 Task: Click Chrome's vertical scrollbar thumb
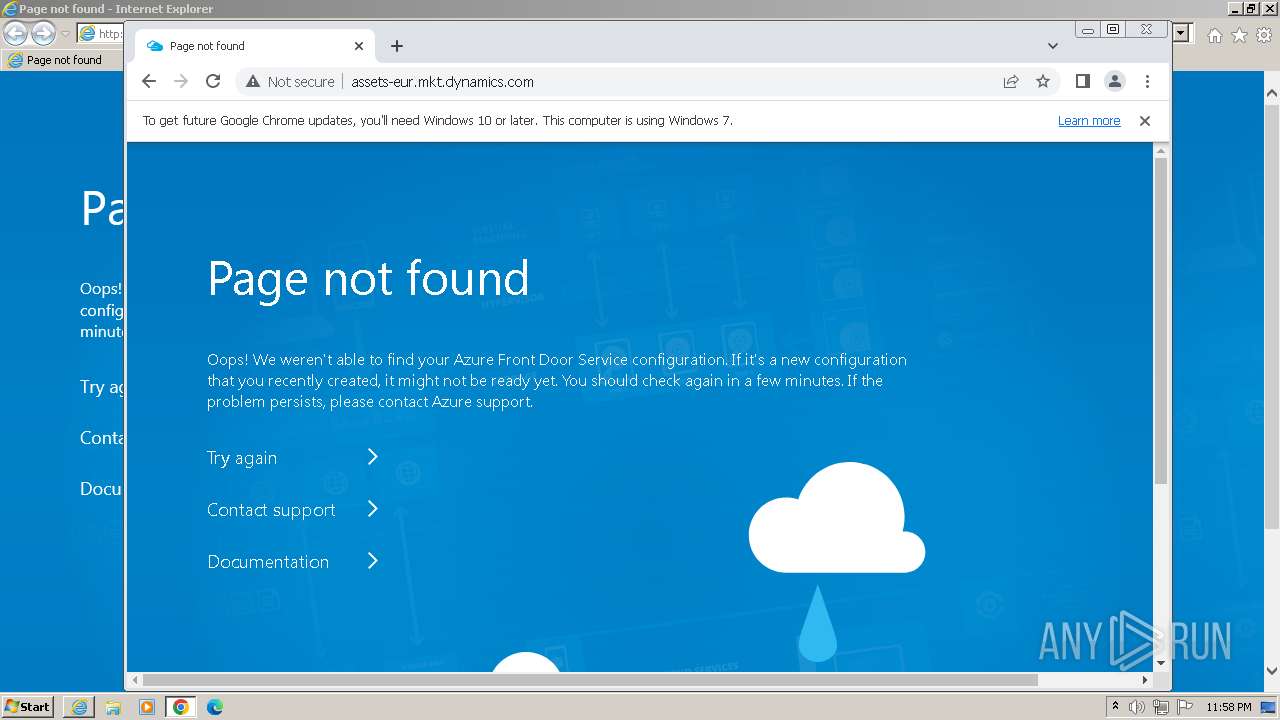pos(1161,320)
